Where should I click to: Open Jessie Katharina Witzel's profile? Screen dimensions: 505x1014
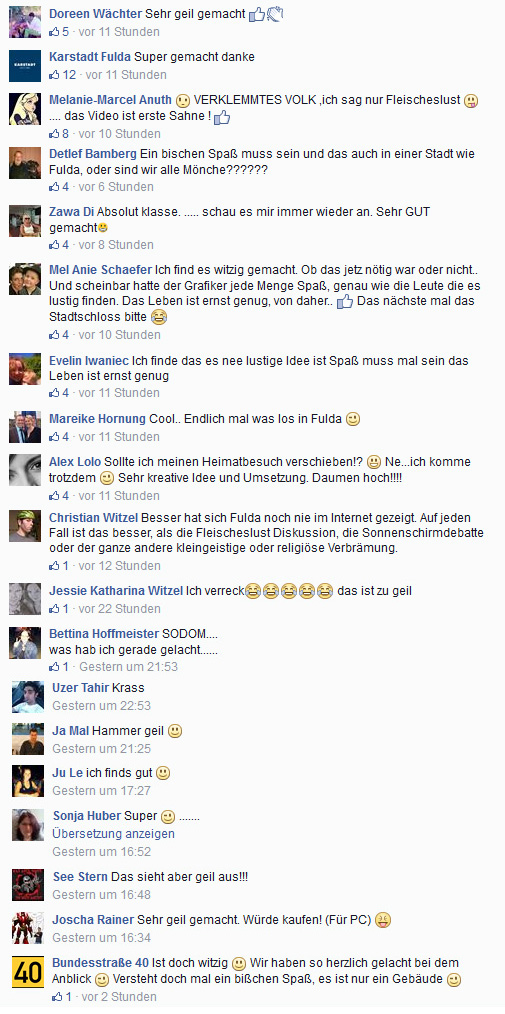click(116, 590)
